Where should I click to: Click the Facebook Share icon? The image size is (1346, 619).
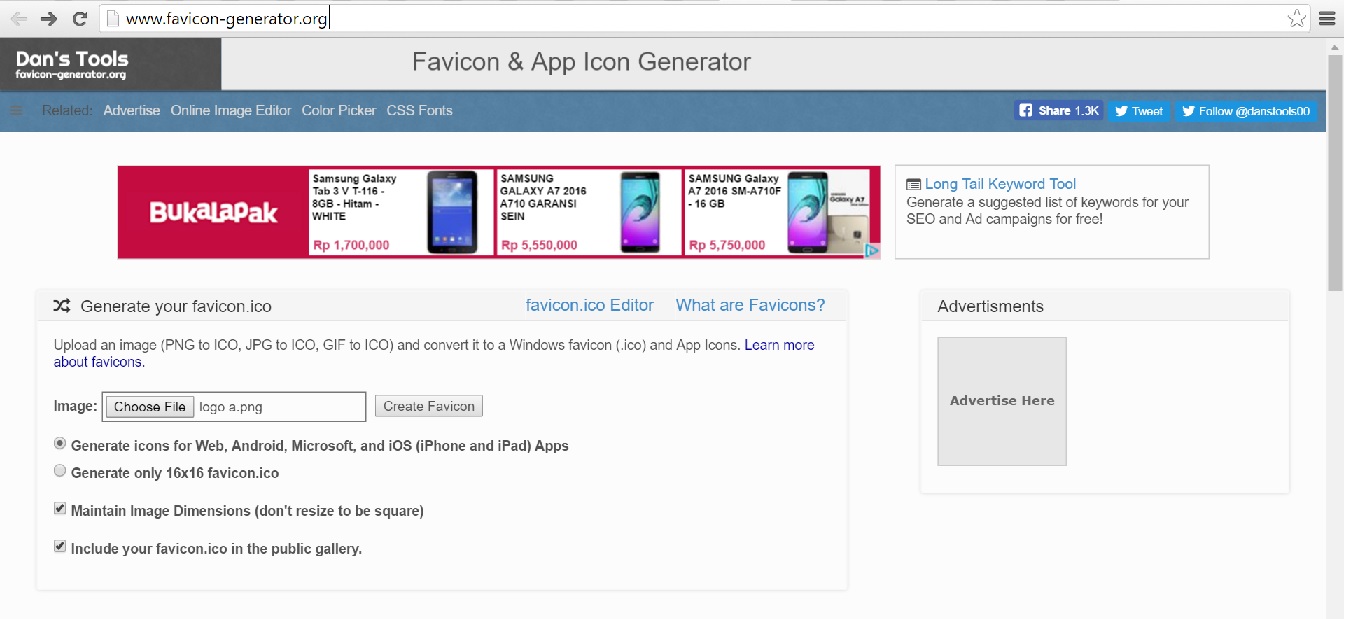tap(1026, 110)
